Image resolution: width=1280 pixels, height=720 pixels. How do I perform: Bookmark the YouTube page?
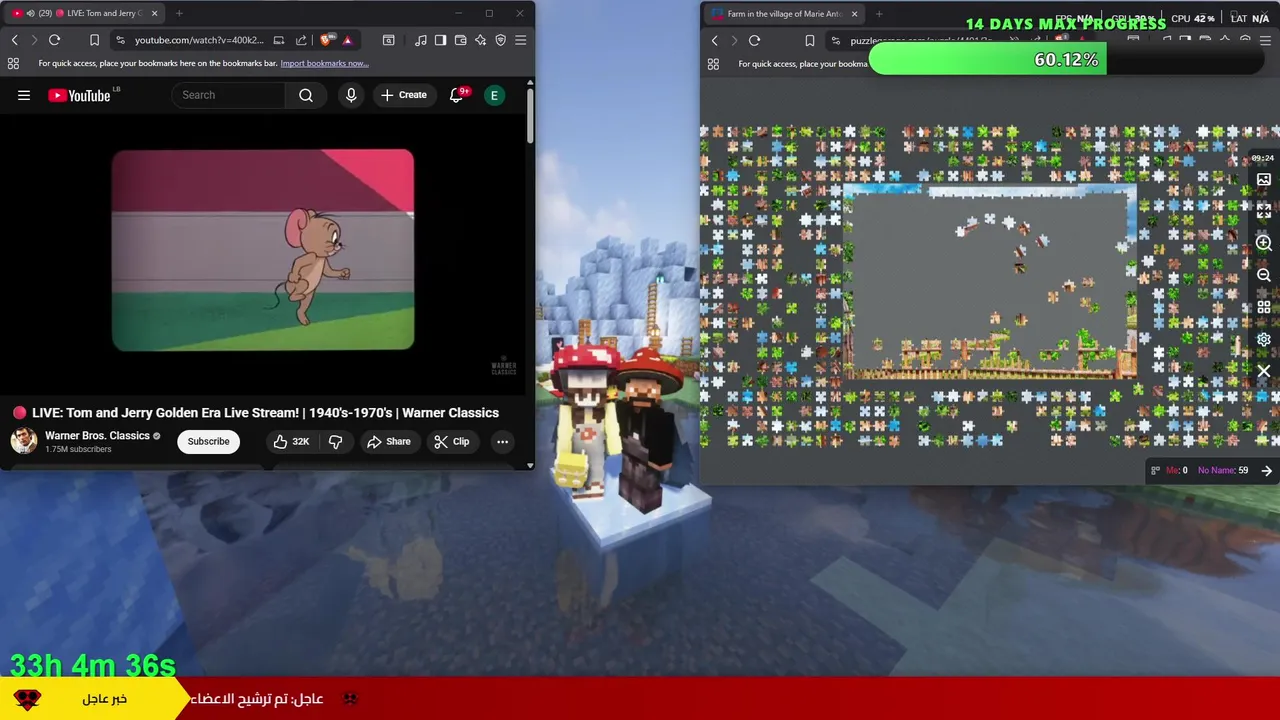[x=94, y=40]
